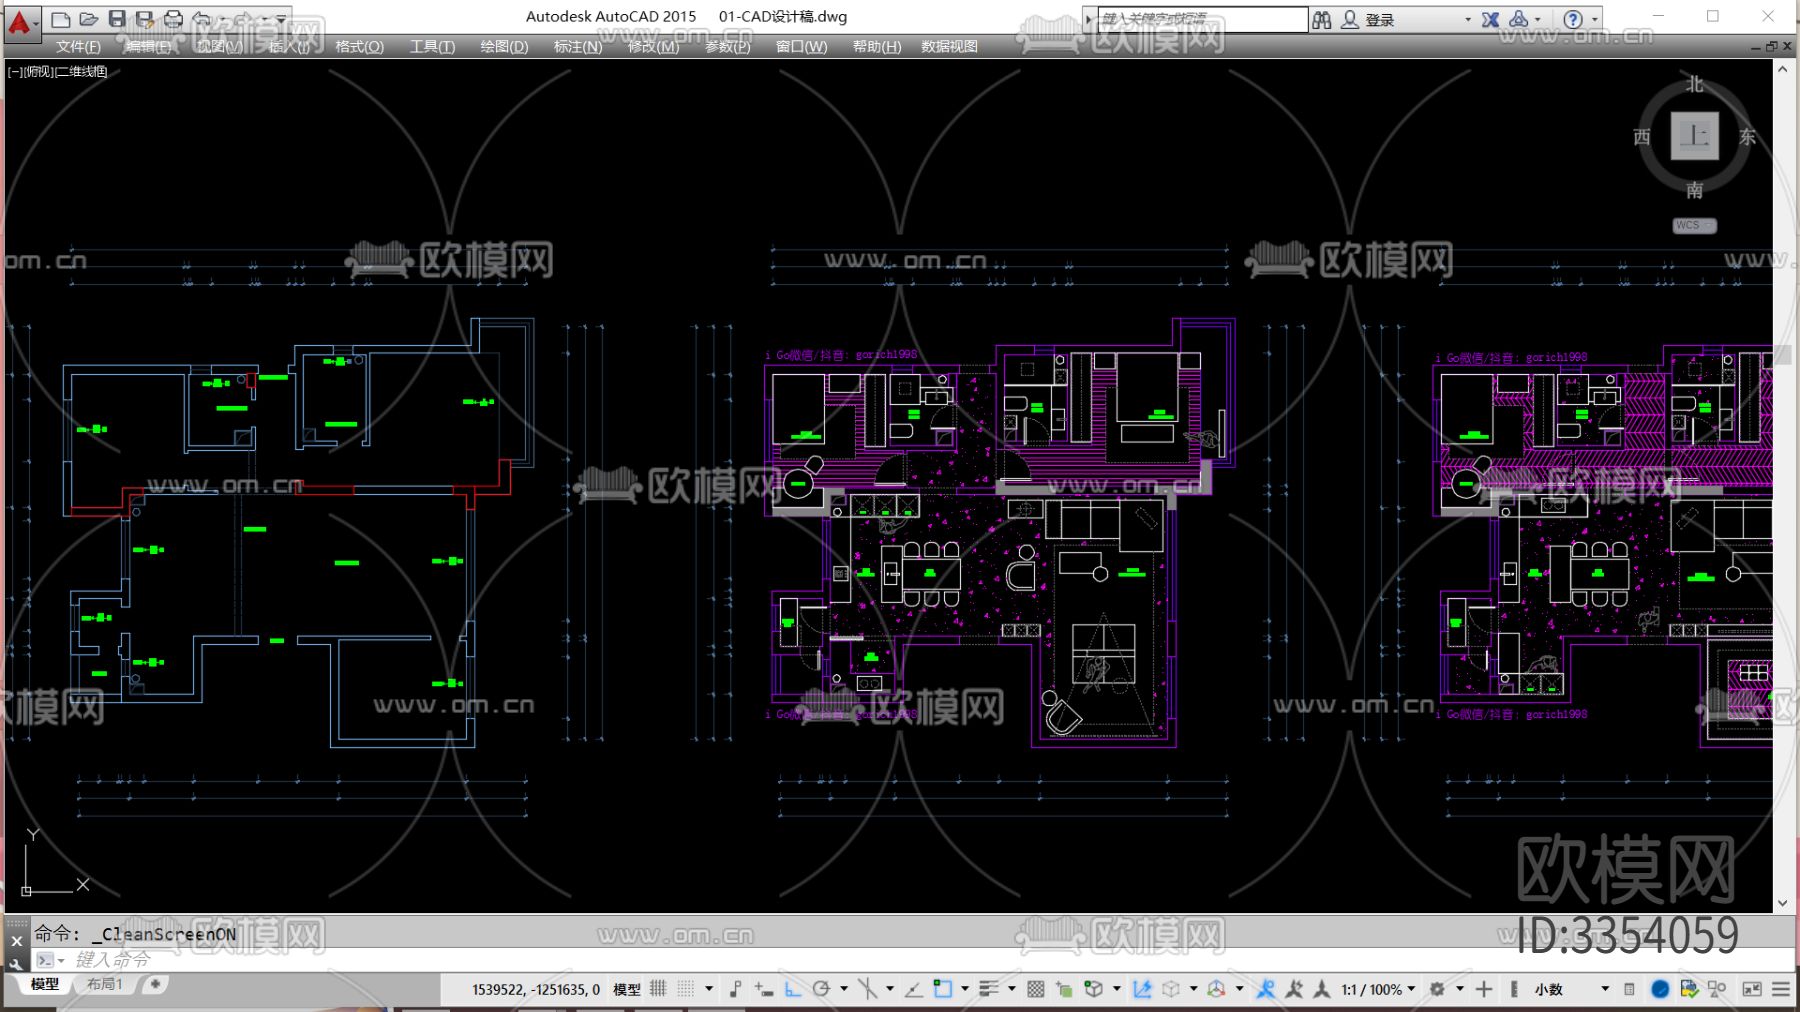
Task: Toggle transparency display in status bar
Action: click(1036, 989)
